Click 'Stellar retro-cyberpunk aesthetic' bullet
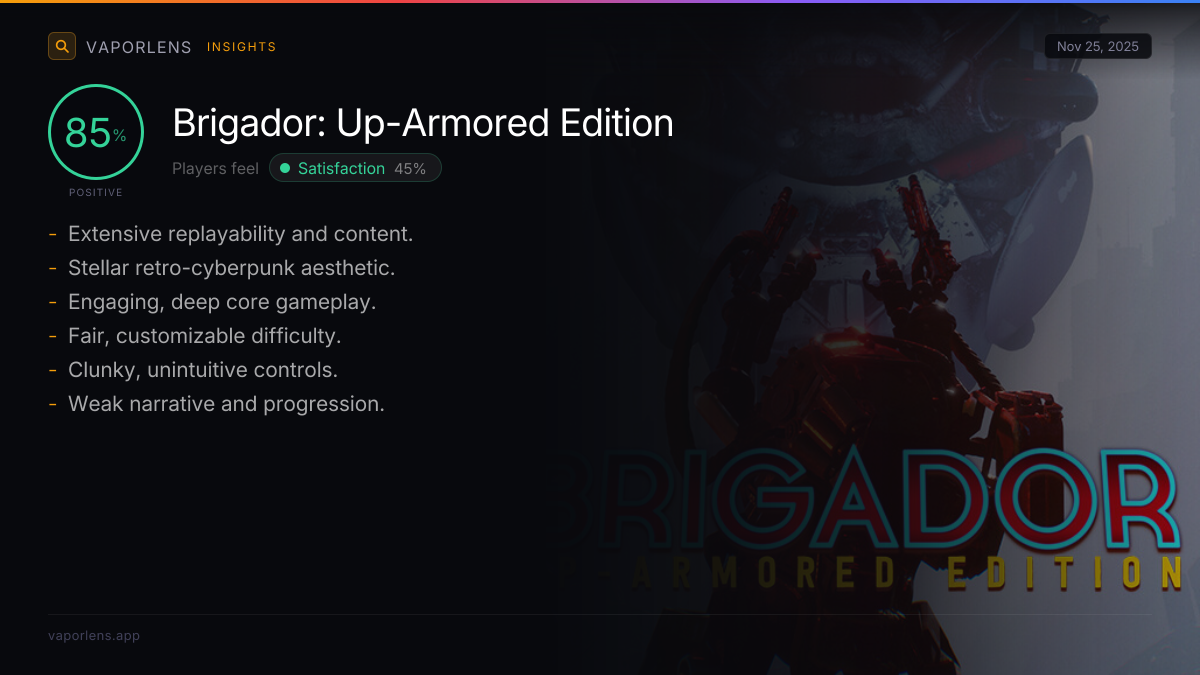Image resolution: width=1200 pixels, height=675 pixels. click(231, 268)
